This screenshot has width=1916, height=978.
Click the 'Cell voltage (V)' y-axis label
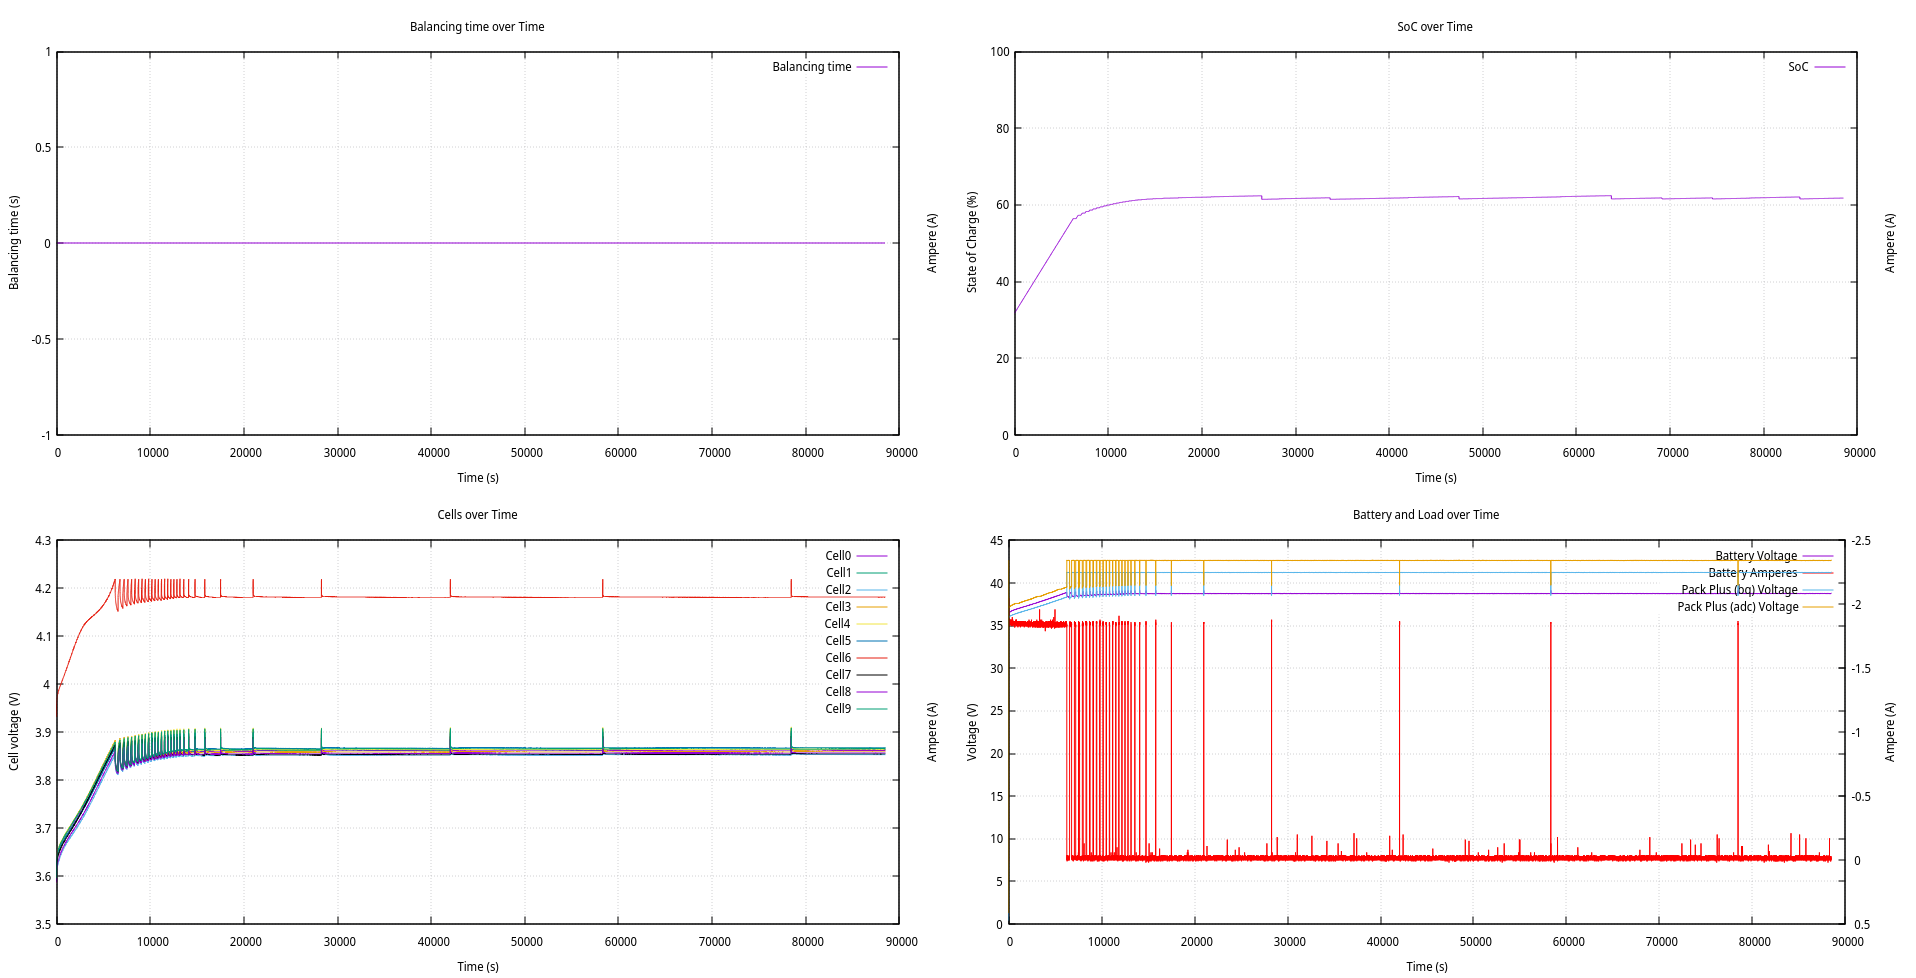(14, 731)
